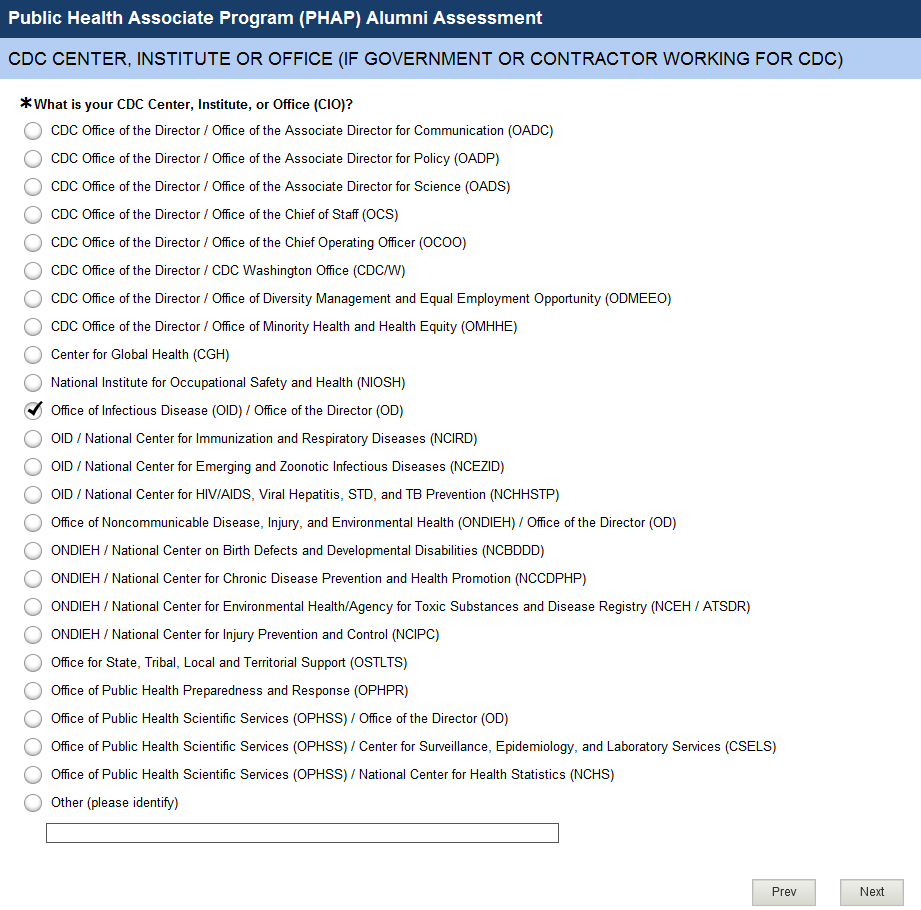Select ONDIEH / NCEH / ATSDR environmental health option
The width and height of the screenshot is (921, 910).
click(33, 607)
